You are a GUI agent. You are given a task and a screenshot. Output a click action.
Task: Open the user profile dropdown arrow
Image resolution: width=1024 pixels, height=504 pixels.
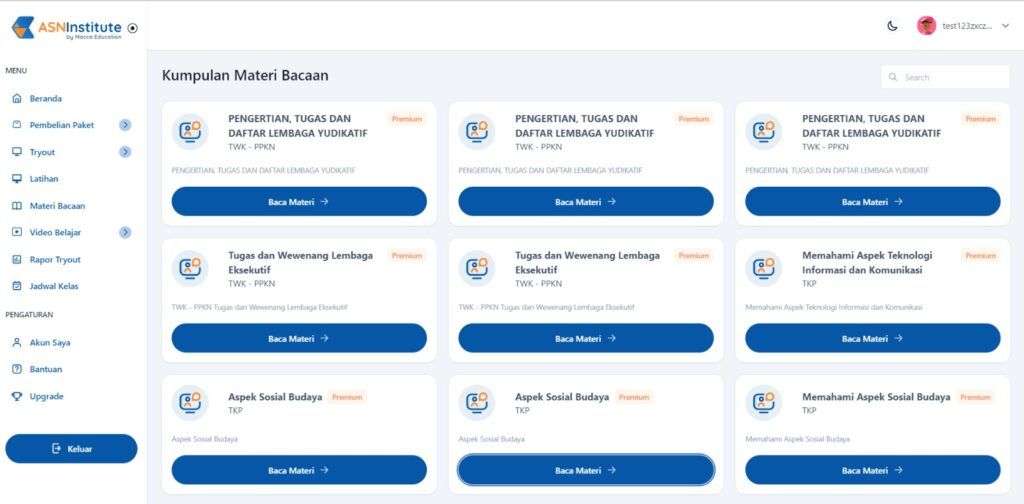1005,26
